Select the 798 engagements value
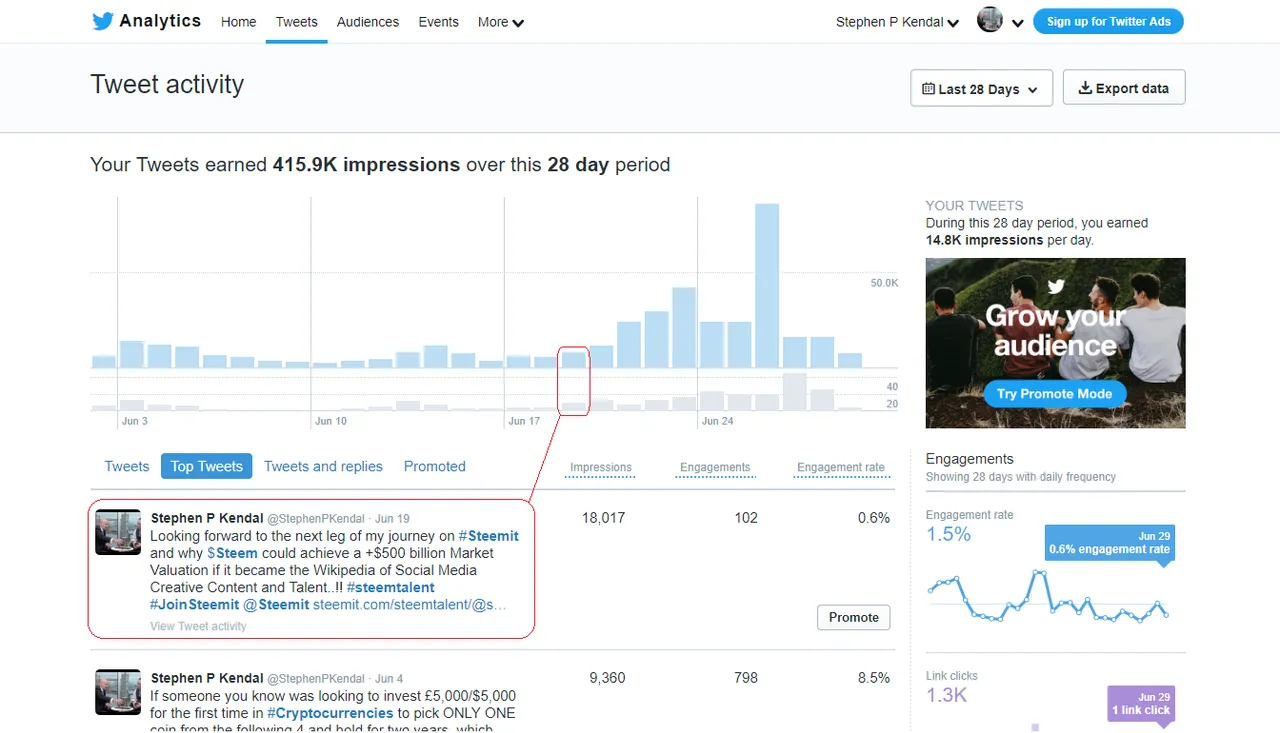The image size is (1280, 733). [746, 678]
